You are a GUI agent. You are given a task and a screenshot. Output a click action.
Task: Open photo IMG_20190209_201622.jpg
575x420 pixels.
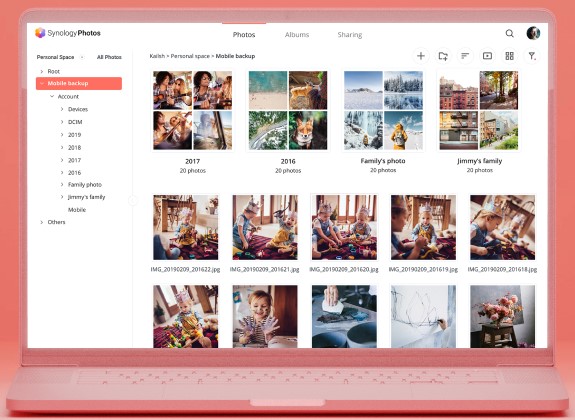[x=186, y=227]
